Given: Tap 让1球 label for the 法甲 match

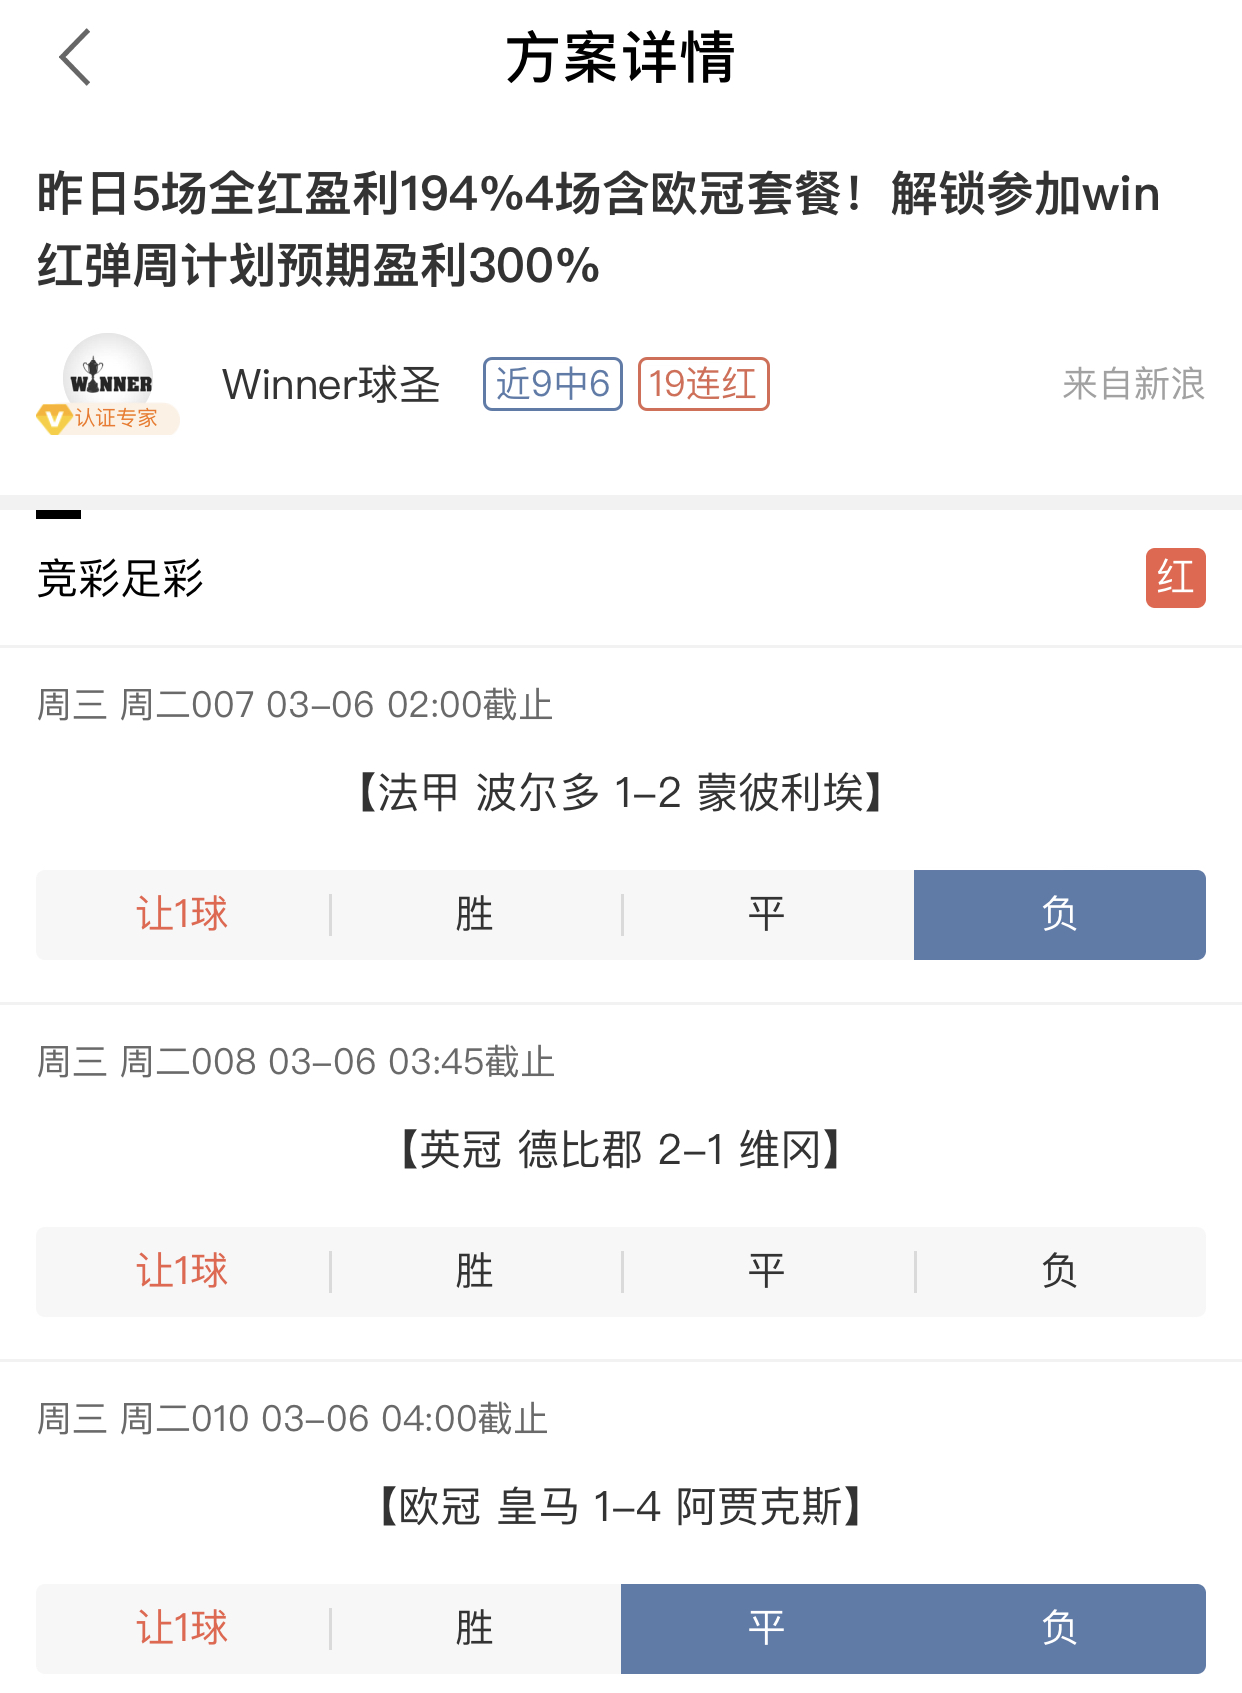Looking at the screenshot, I should (x=182, y=915).
